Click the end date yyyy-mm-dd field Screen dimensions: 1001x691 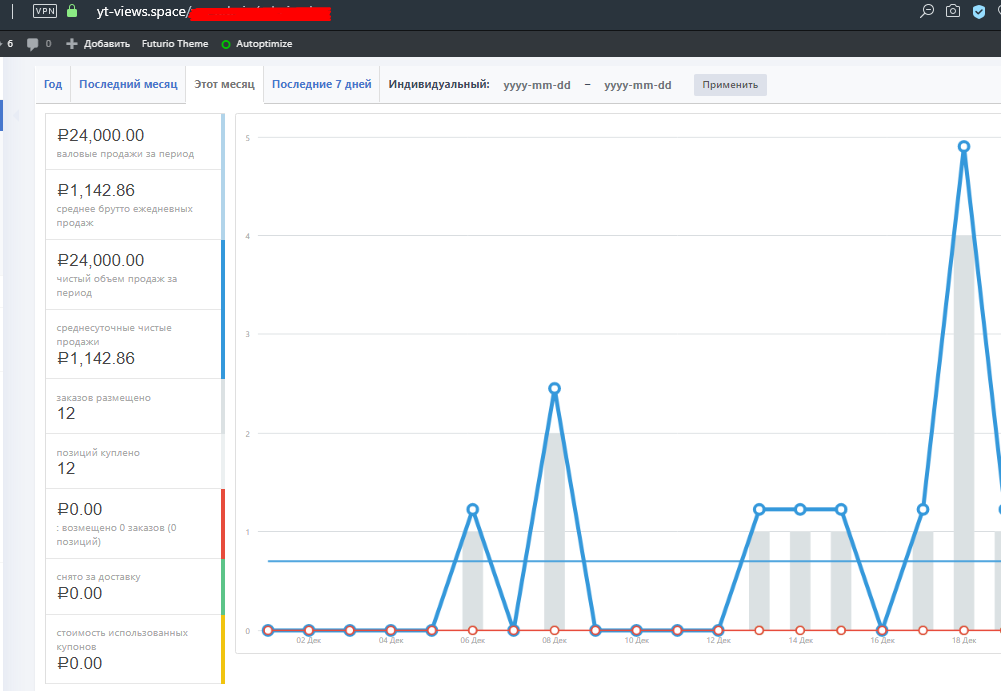tap(637, 85)
